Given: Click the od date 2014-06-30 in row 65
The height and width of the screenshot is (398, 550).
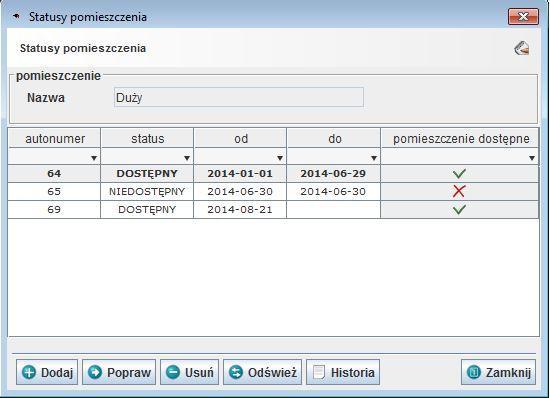Looking at the screenshot, I should point(240,191).
